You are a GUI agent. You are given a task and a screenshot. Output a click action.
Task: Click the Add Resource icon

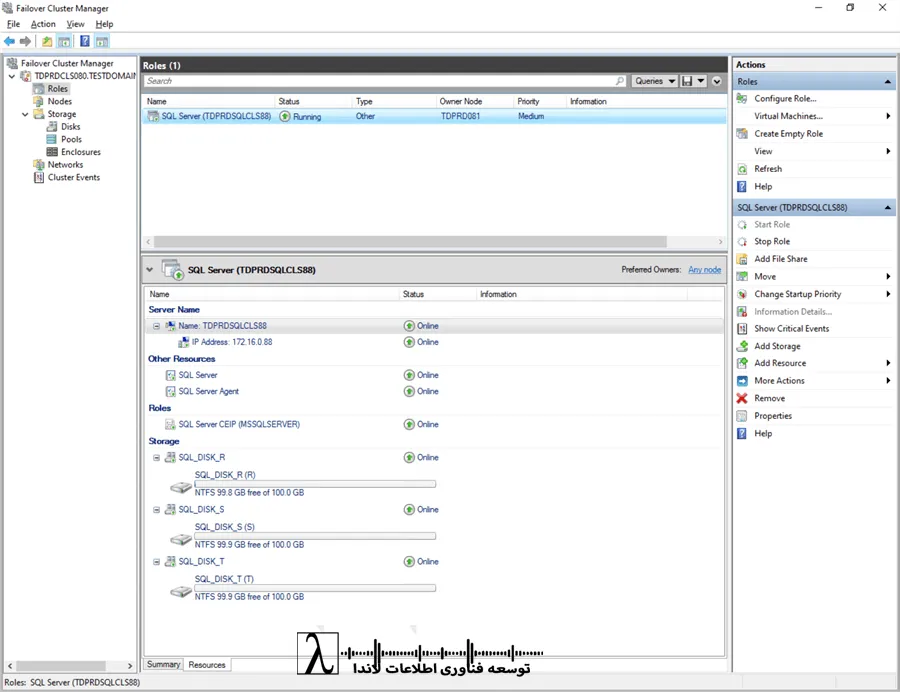(x=742, y=363)
